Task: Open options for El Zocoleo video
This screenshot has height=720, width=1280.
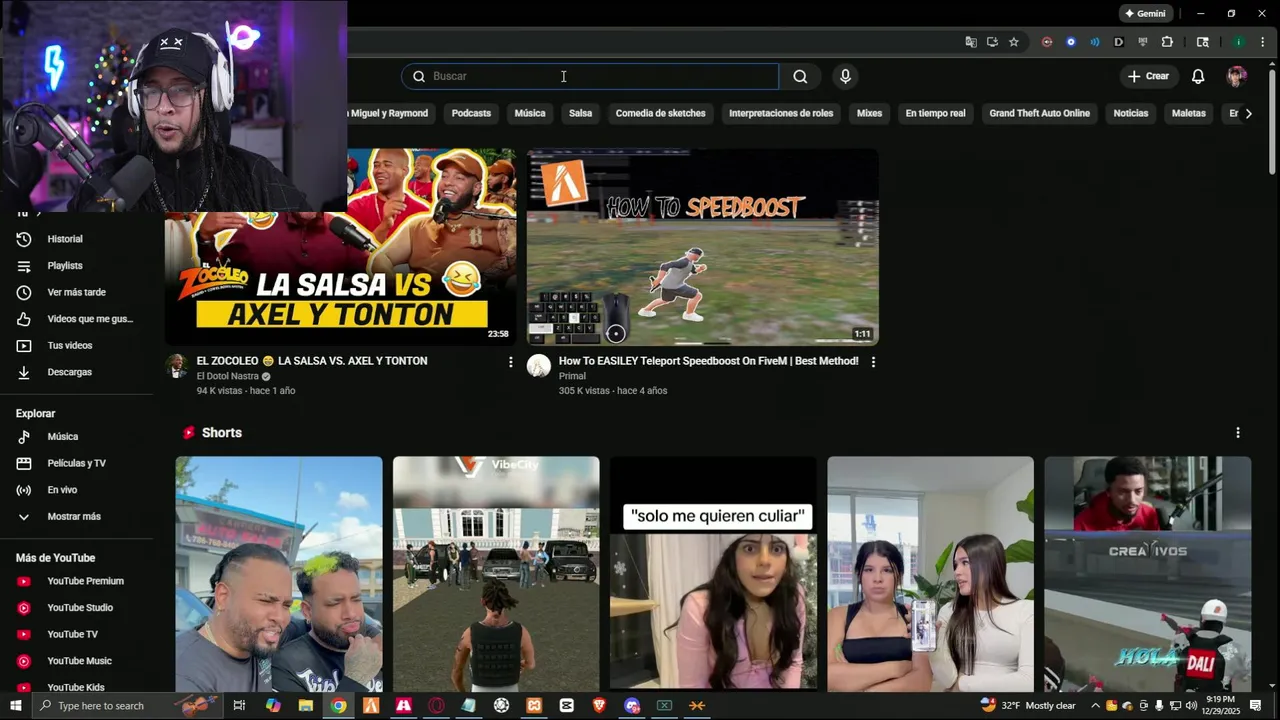Action: 510,362
